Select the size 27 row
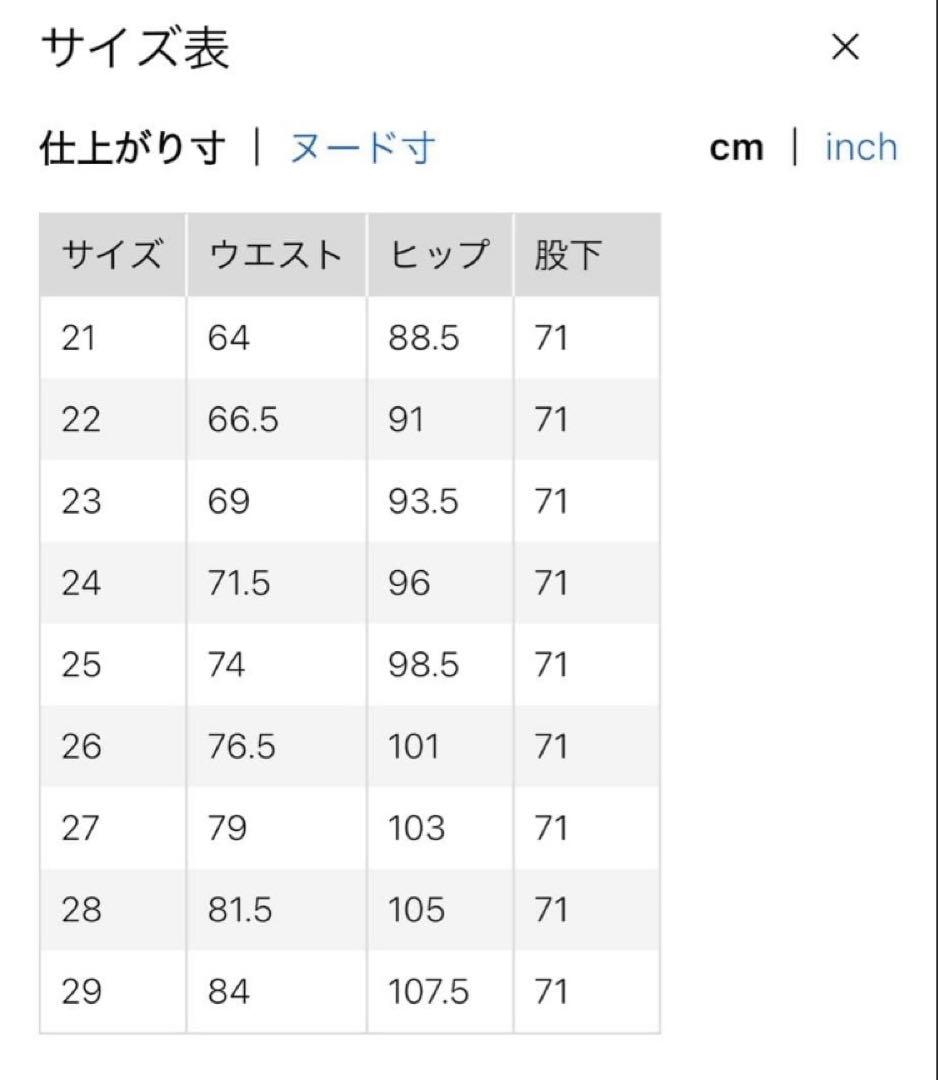The width and height of the screenshot is (938, 1080). click(81, 828)
